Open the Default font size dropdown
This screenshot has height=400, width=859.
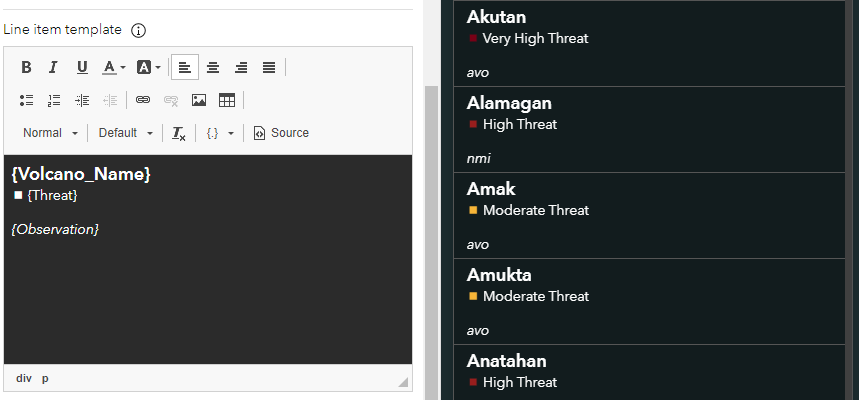(125, 133)
